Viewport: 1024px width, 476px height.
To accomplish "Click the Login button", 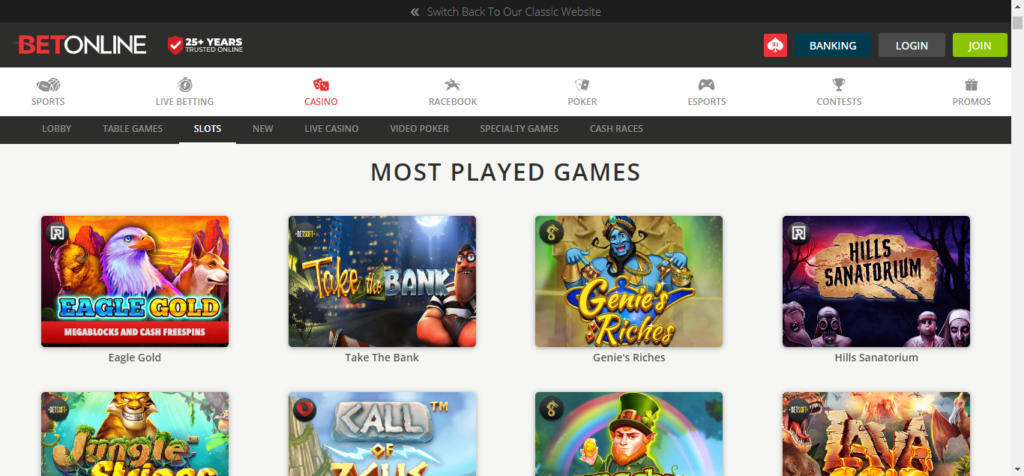I will [x=912, y=45].
